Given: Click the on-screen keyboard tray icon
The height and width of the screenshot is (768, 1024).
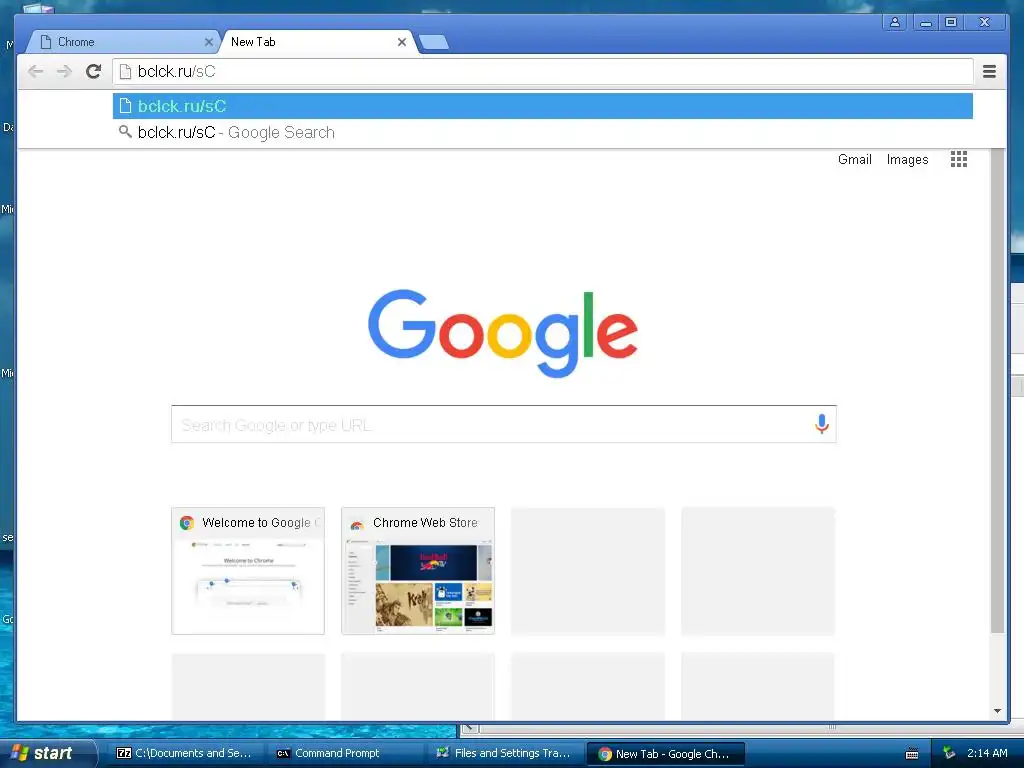Looking at the screenshot, I should (912, 754).
